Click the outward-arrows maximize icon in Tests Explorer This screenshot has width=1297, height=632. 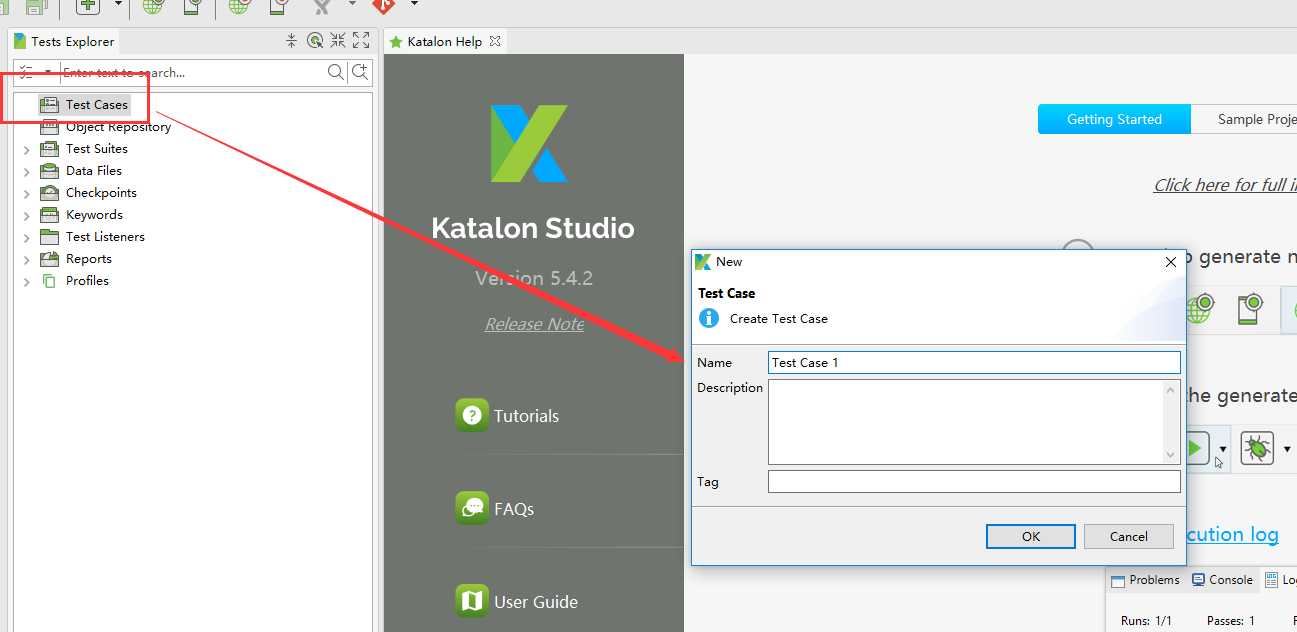361,41
